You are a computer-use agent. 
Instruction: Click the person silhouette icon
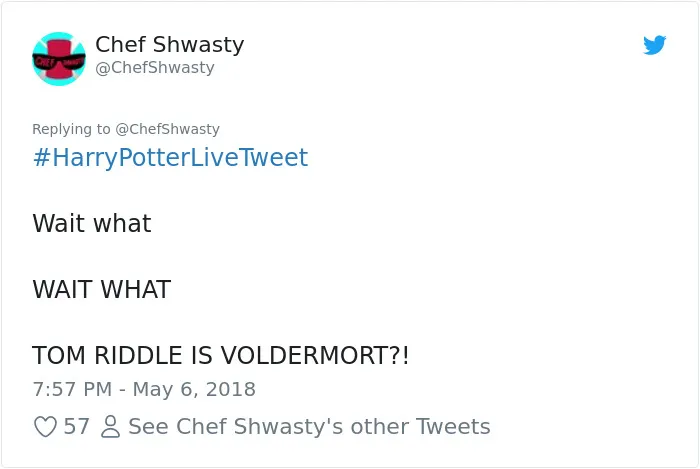click(x=110, y=426)
